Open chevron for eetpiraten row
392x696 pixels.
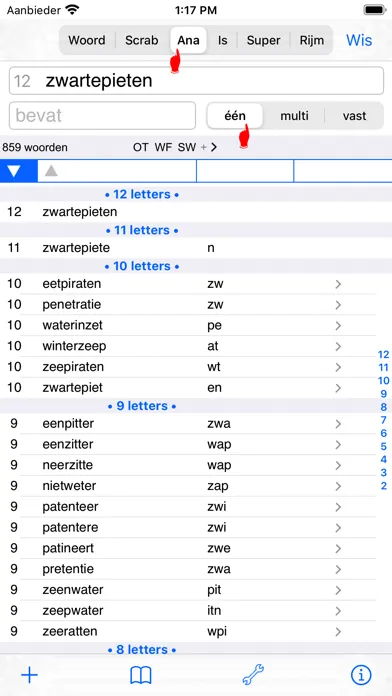pyautogui.click(x=338, y=284)
